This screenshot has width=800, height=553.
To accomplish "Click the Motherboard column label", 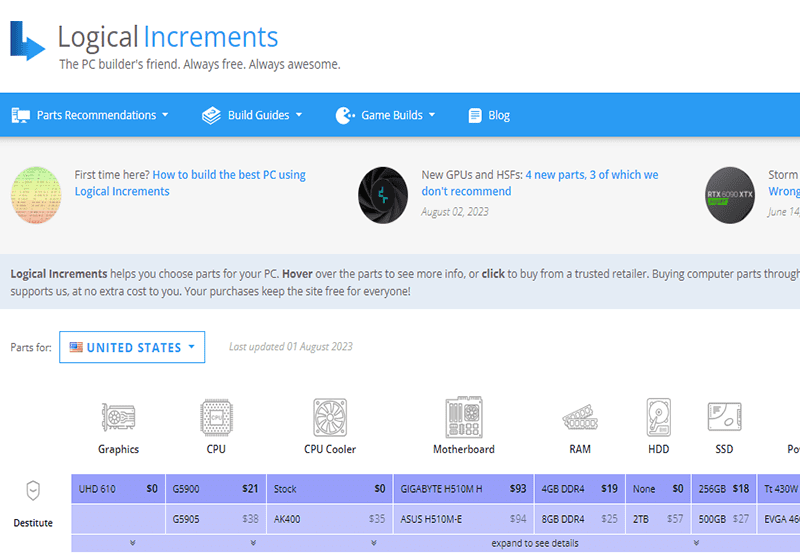I will 464,449.
